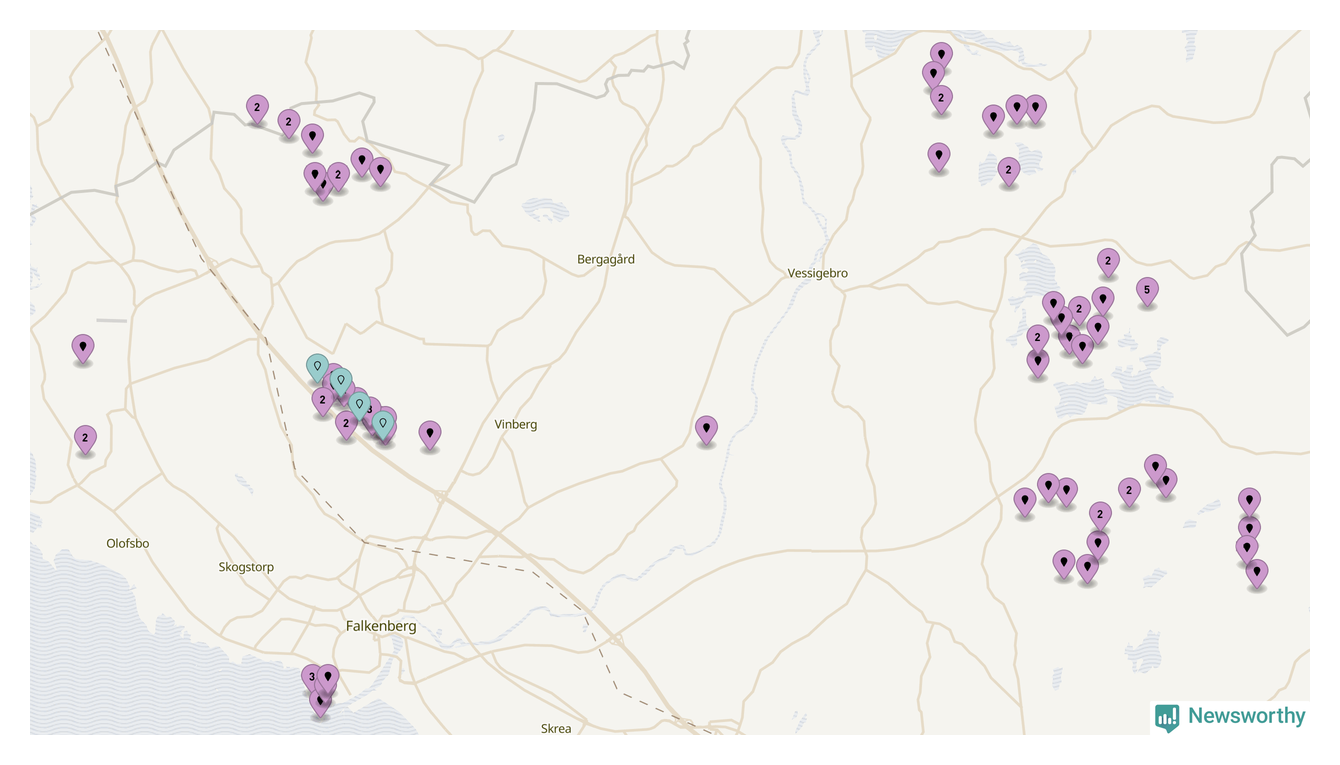This screenshot has height=765, width=1340.
Task: Click the purple 2 marker north of Olofsbo
Action: (85, 439)
